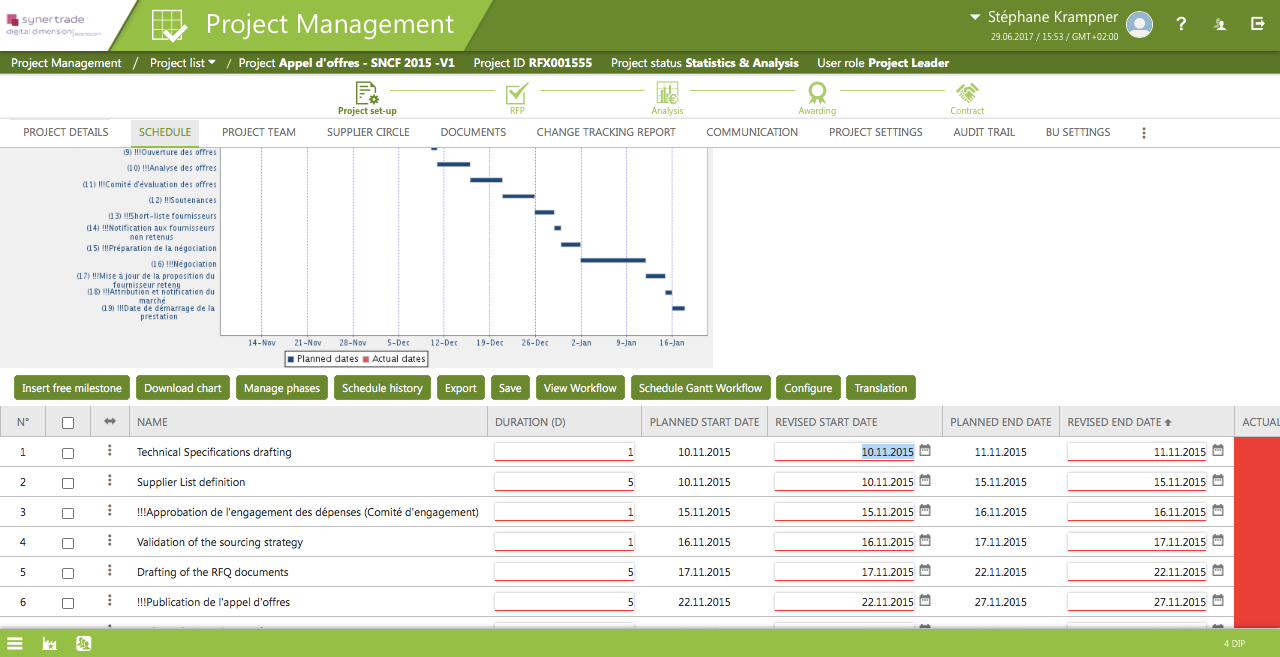Check the row checkbox for Validation of the sourcing strategy
This screenshot has height=657, width=1280.
pos(68,542)
